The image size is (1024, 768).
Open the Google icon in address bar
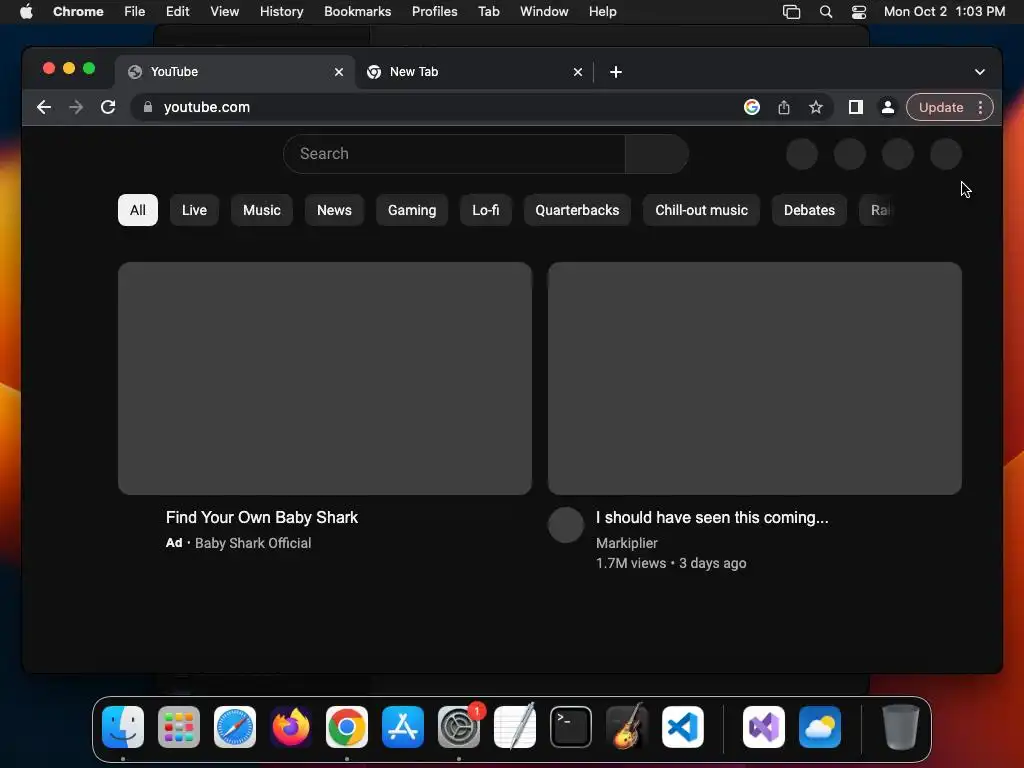point(752,107)
